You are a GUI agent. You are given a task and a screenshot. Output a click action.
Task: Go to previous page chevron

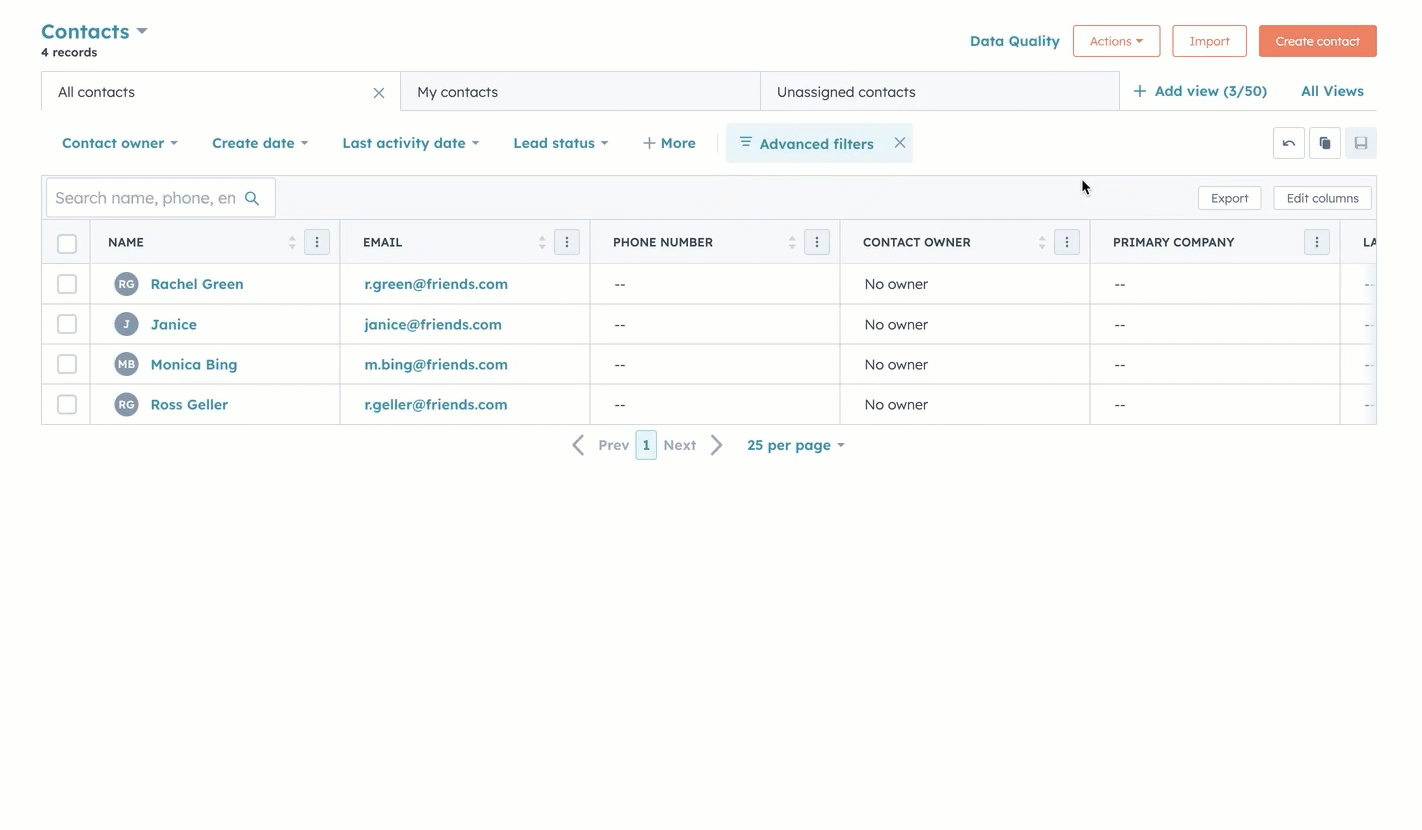[578, 445]
